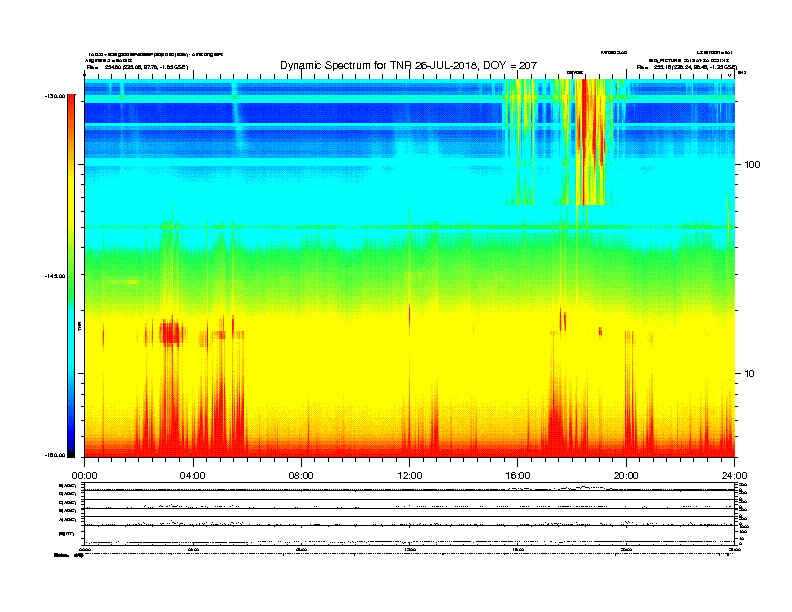Click the 20:00 time axis label

pyautogui.click(x=626, y=475)
